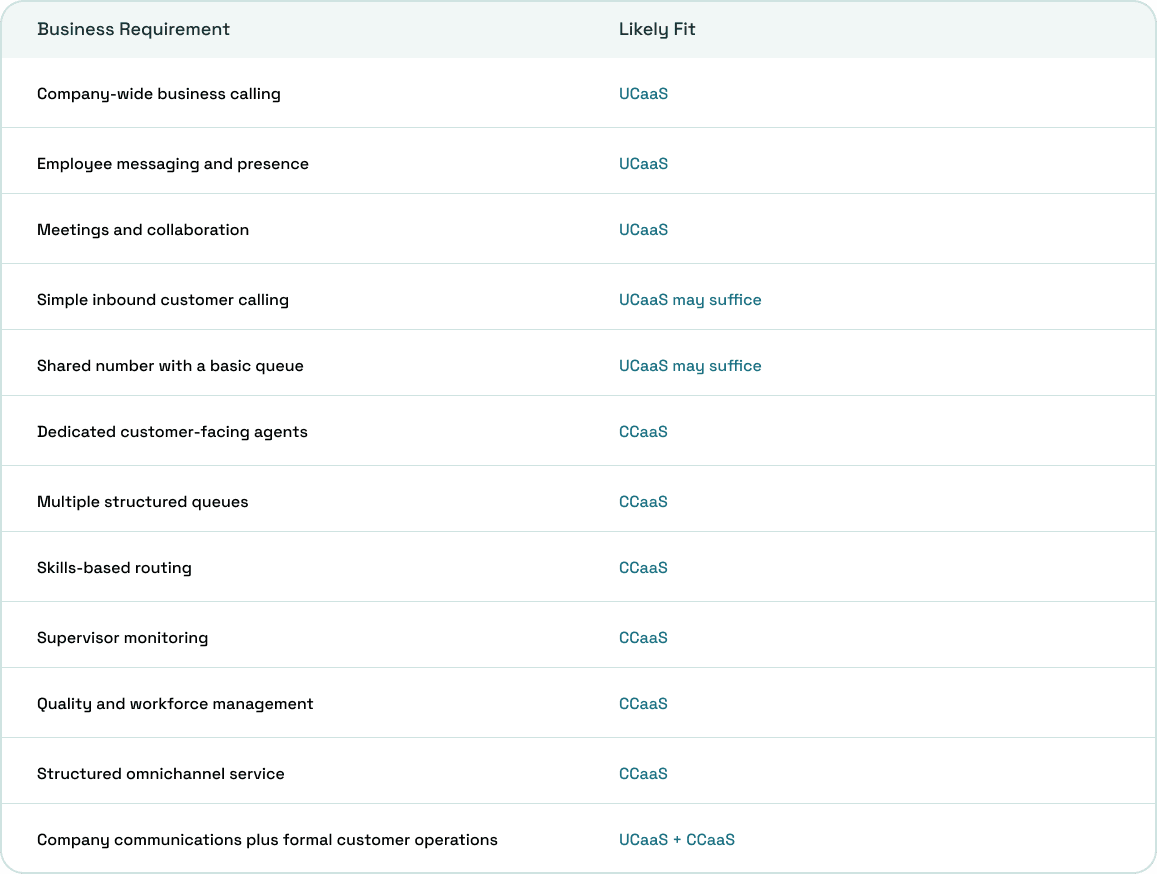Click the "Business Requirement" column header

tap(134, 30)
